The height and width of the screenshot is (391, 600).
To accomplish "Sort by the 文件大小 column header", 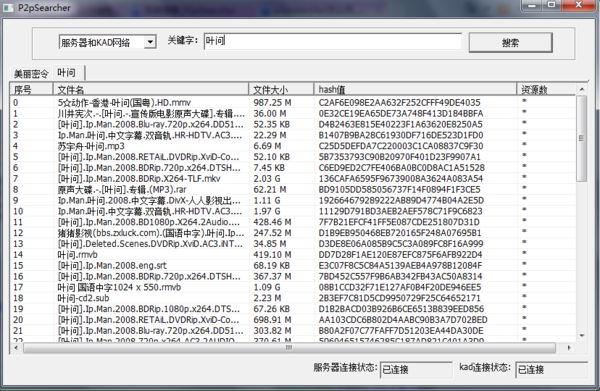I will pyautogui.click(x=281, y=90).
